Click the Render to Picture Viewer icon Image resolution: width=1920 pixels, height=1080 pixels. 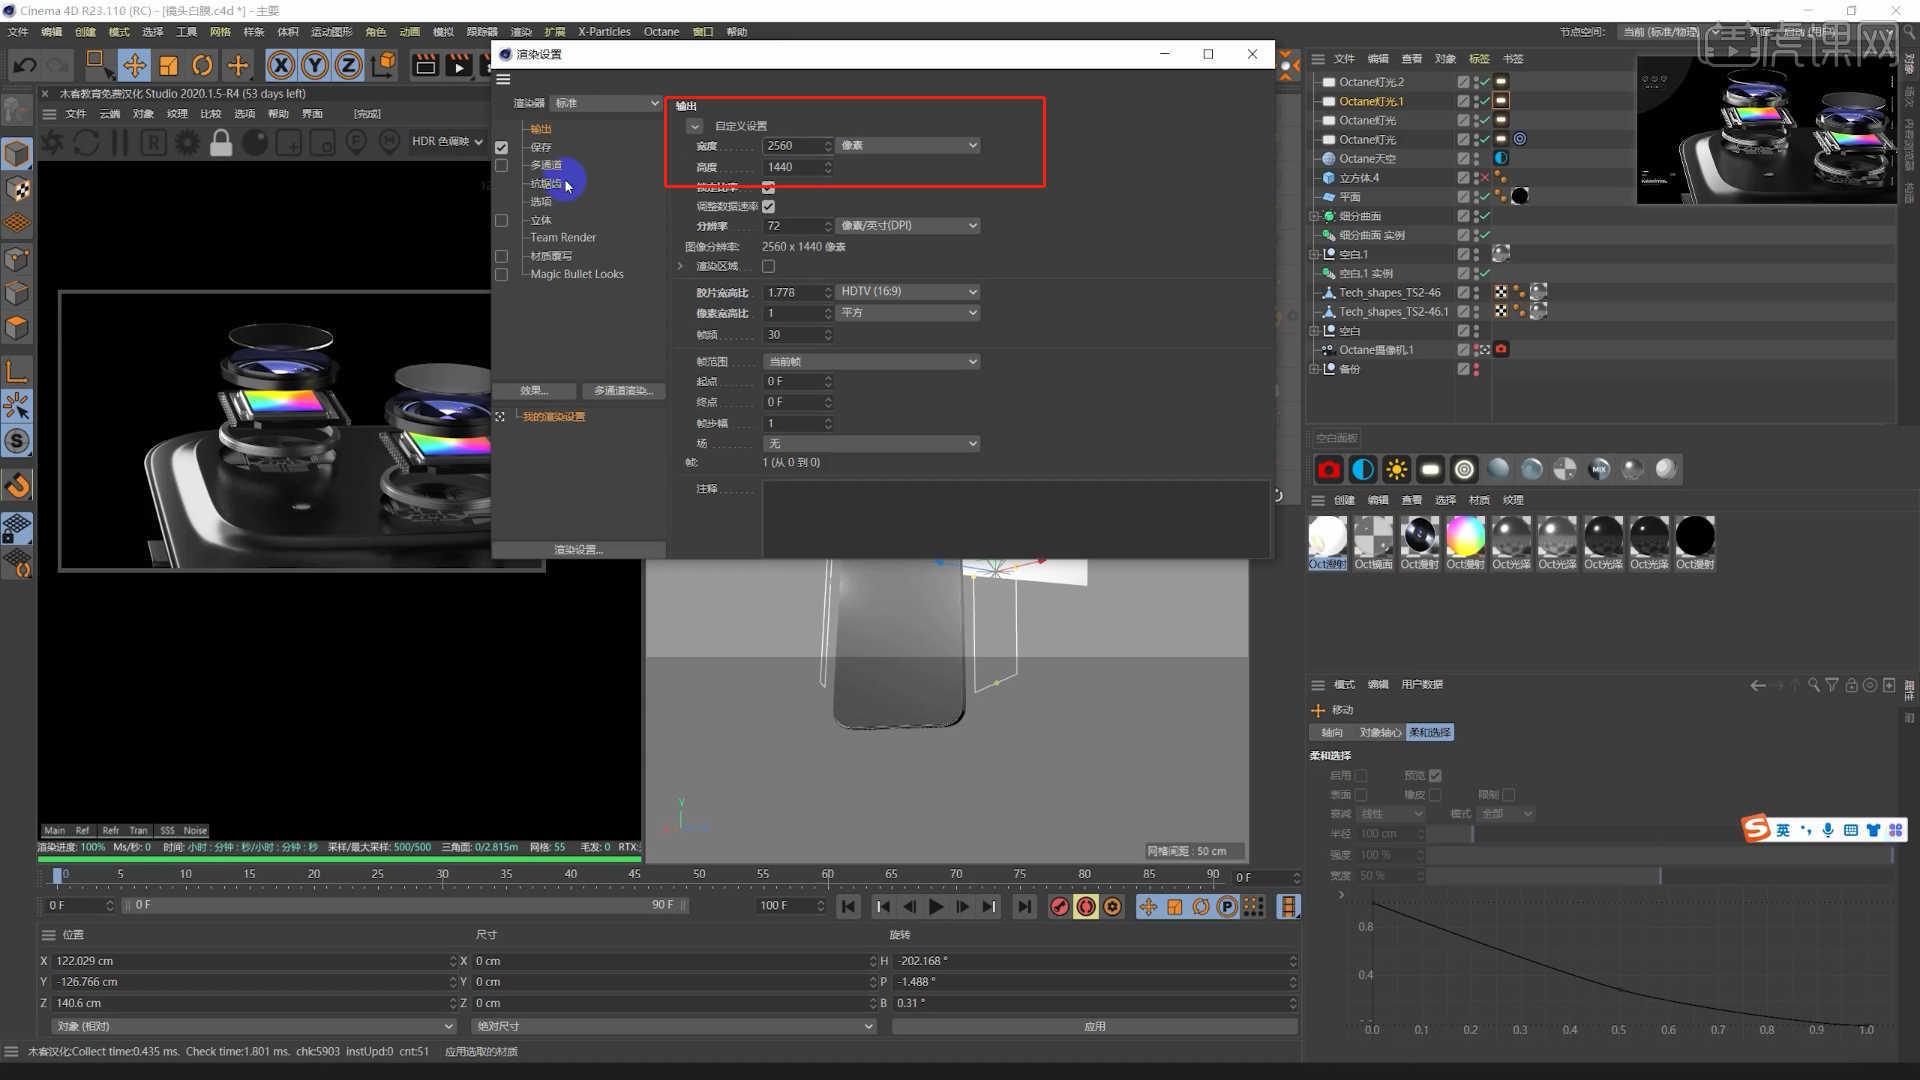[458, 65]
